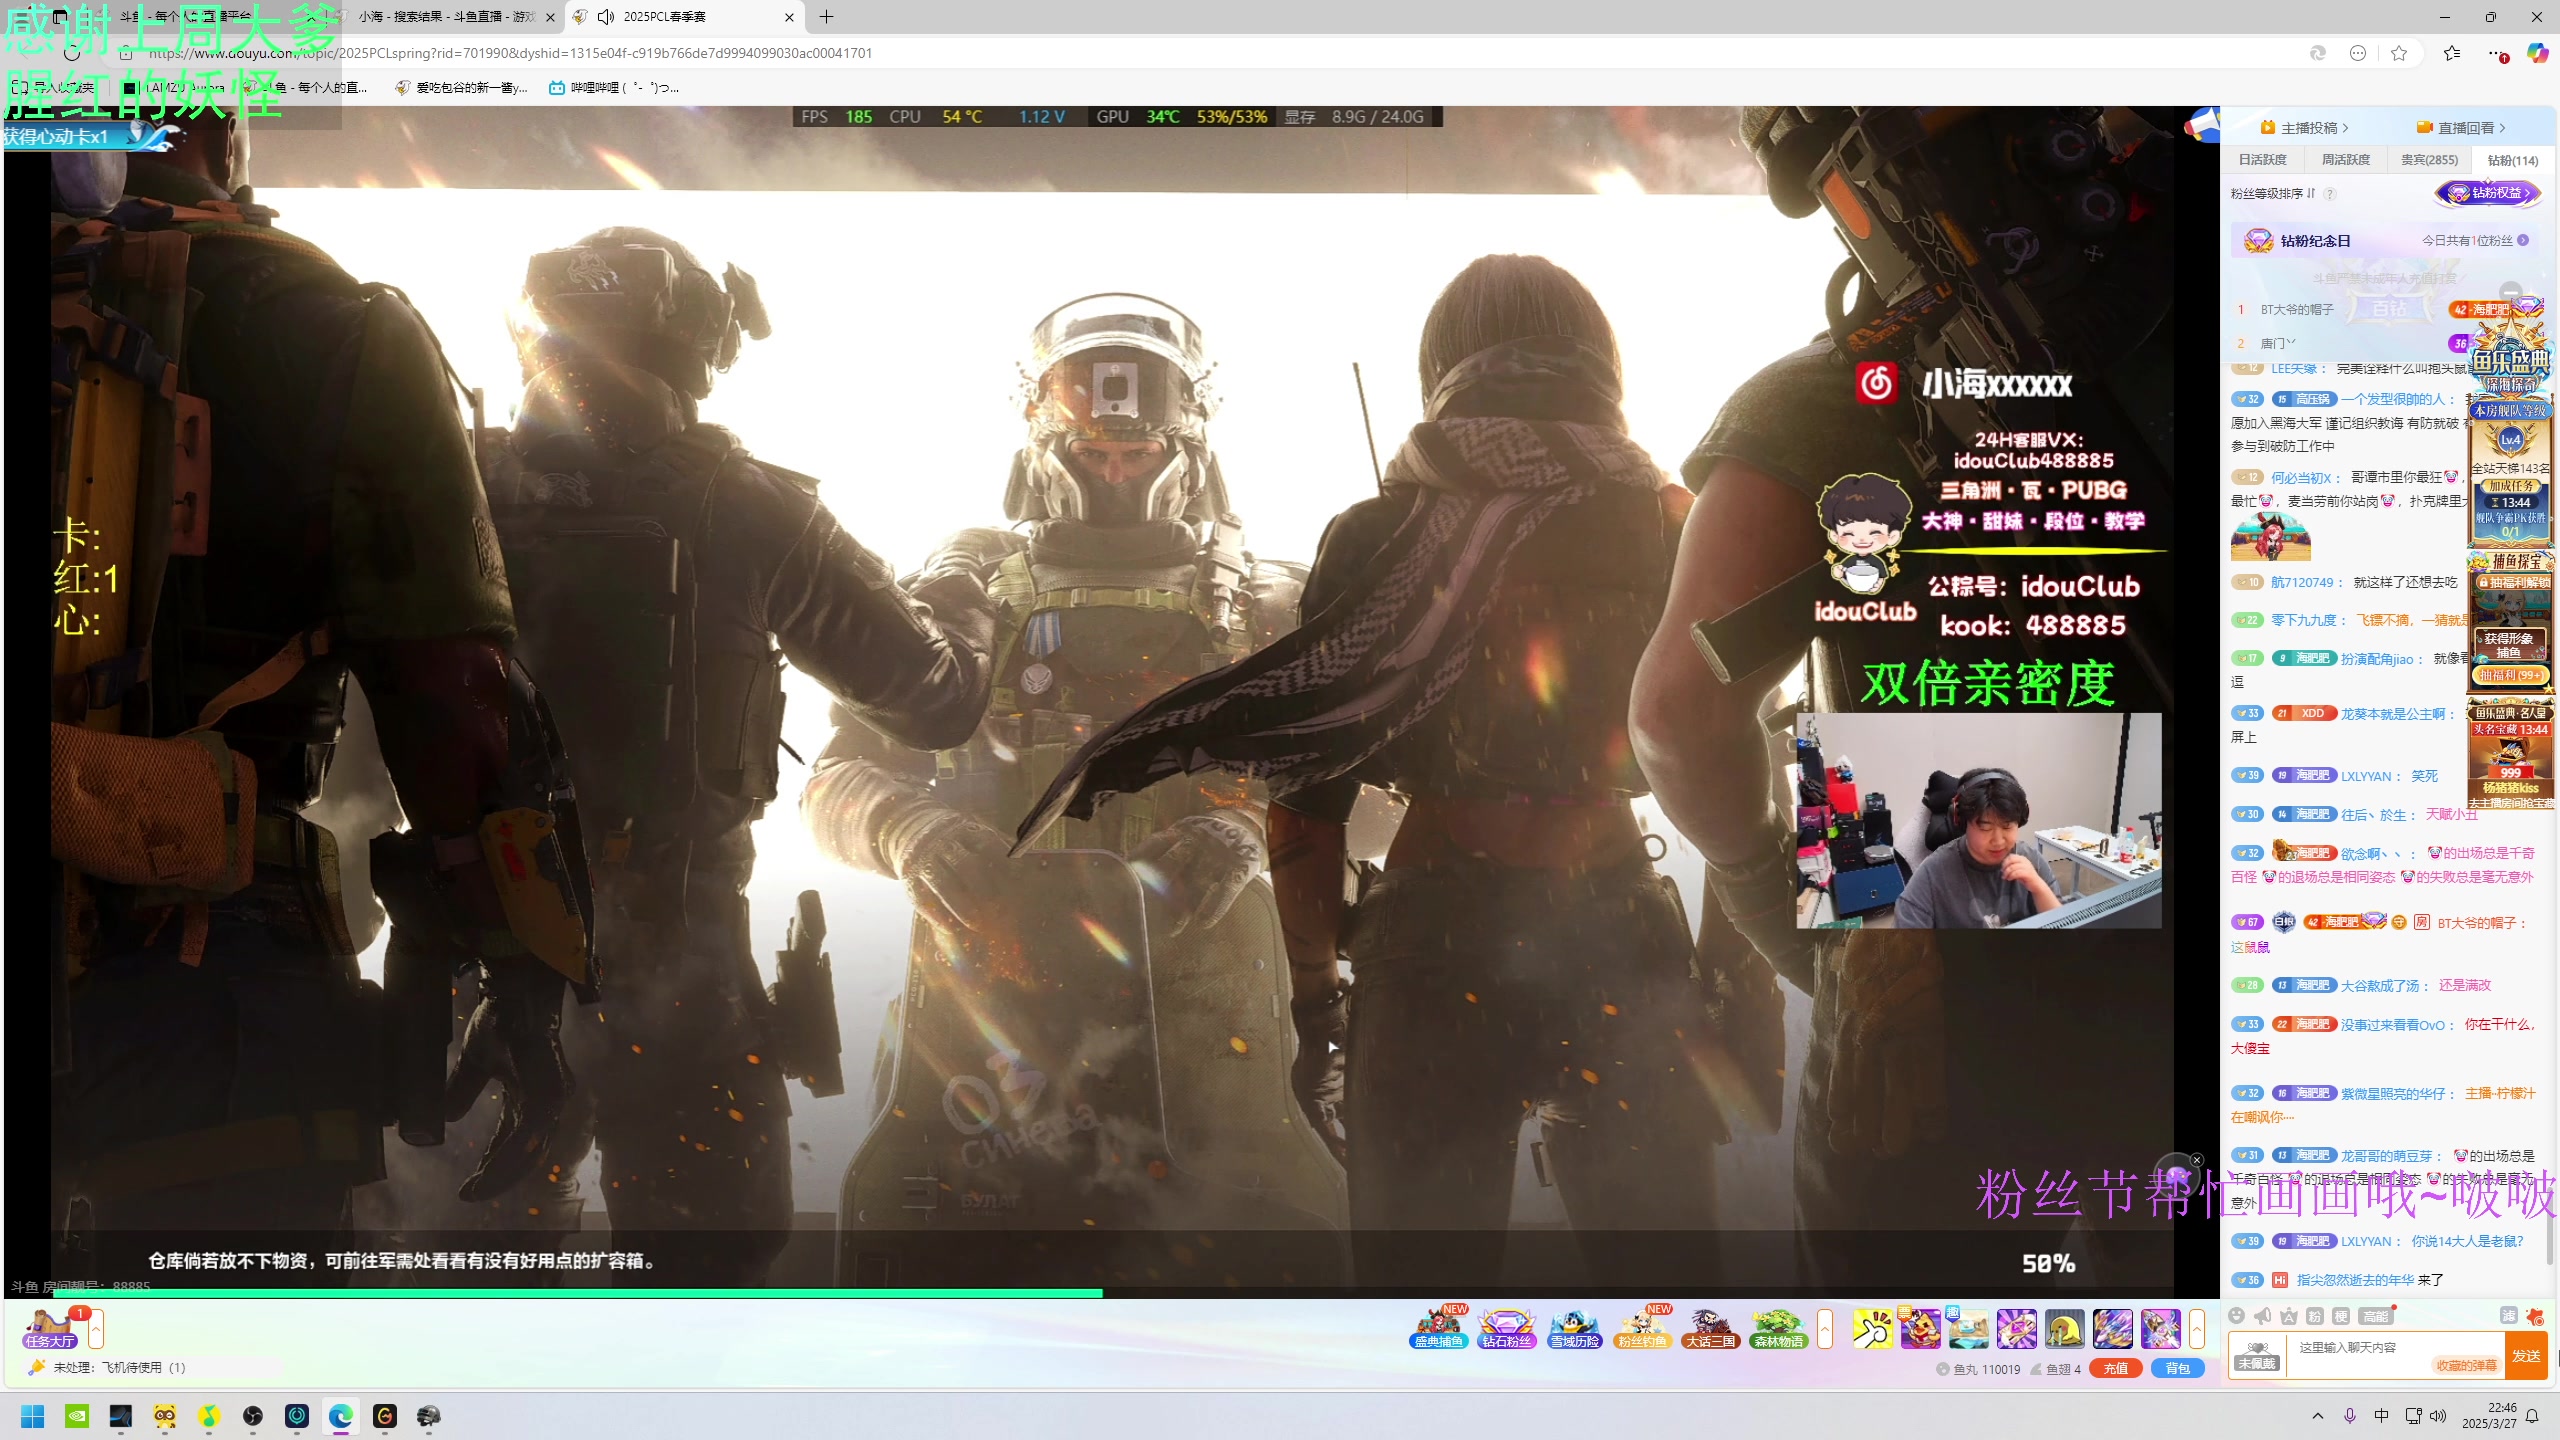Expand 主播投稿 chevron link
The image size is (2560, 1440).
[x=2304, y=128]
